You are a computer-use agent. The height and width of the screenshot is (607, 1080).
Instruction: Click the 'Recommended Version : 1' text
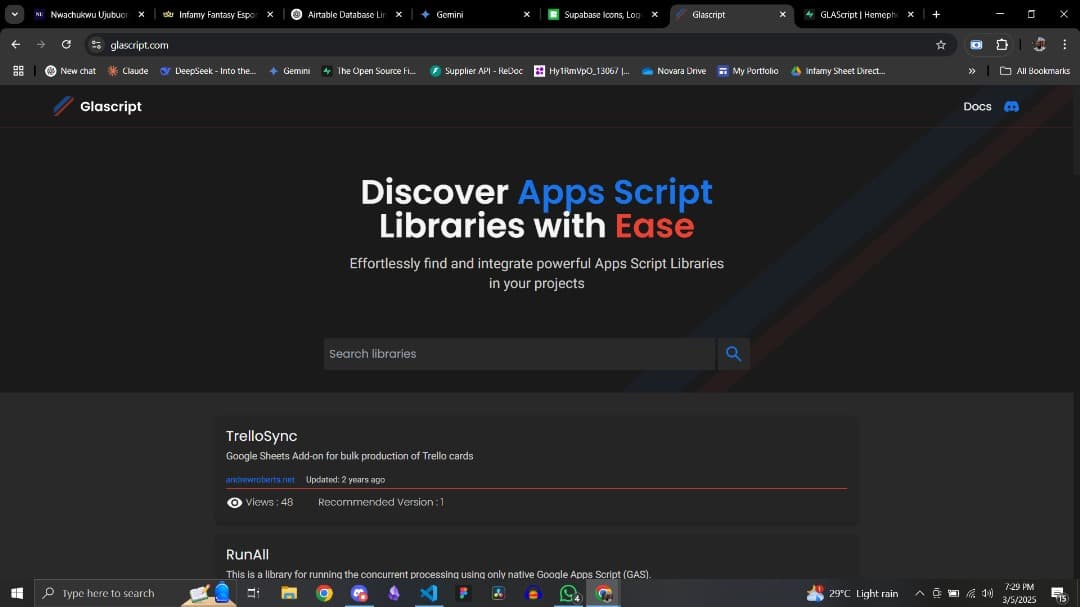[381, 502]
